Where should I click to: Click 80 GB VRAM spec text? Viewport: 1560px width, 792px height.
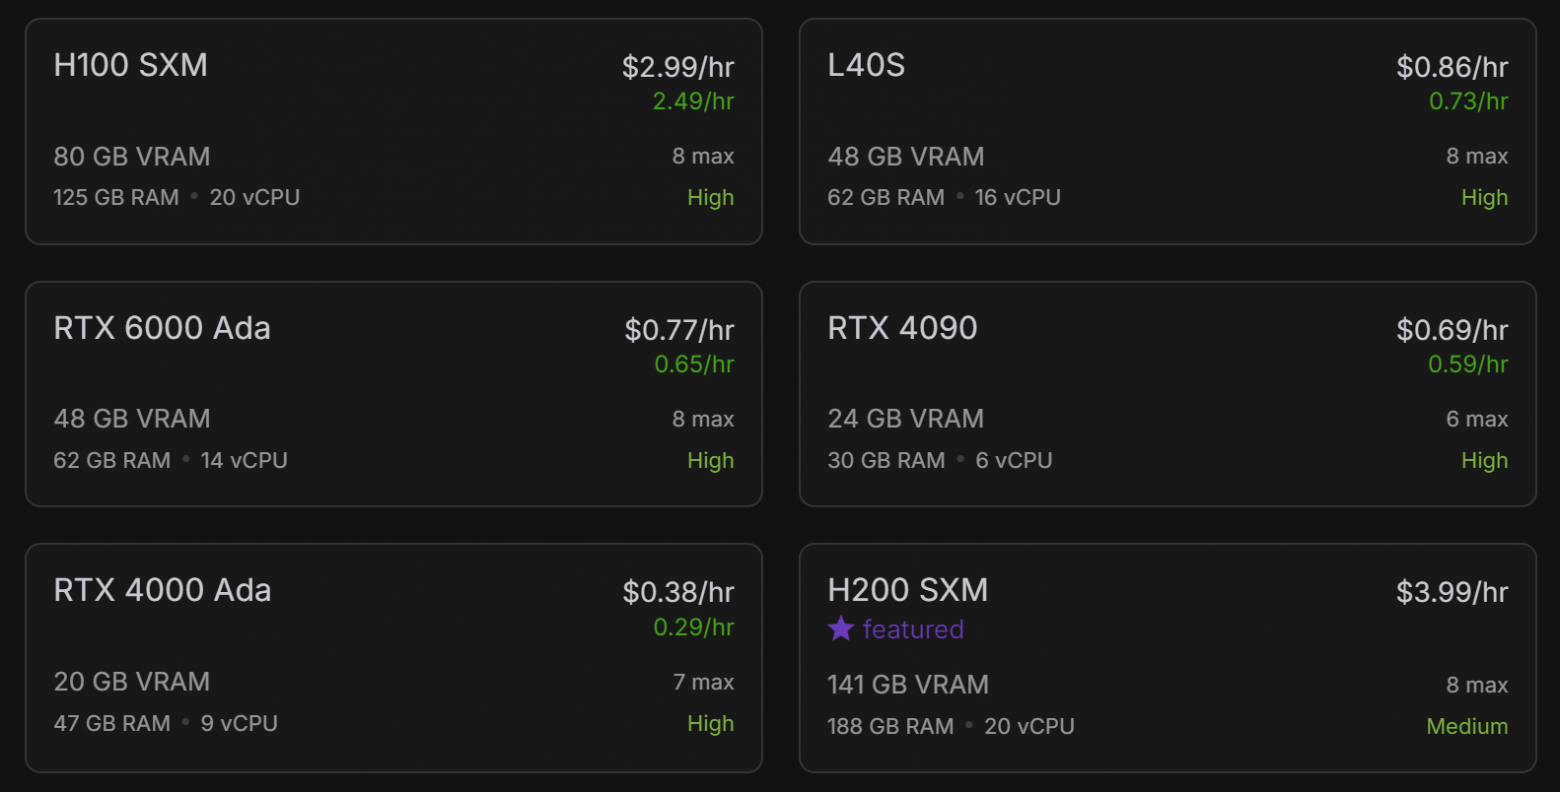pos(132,156)
